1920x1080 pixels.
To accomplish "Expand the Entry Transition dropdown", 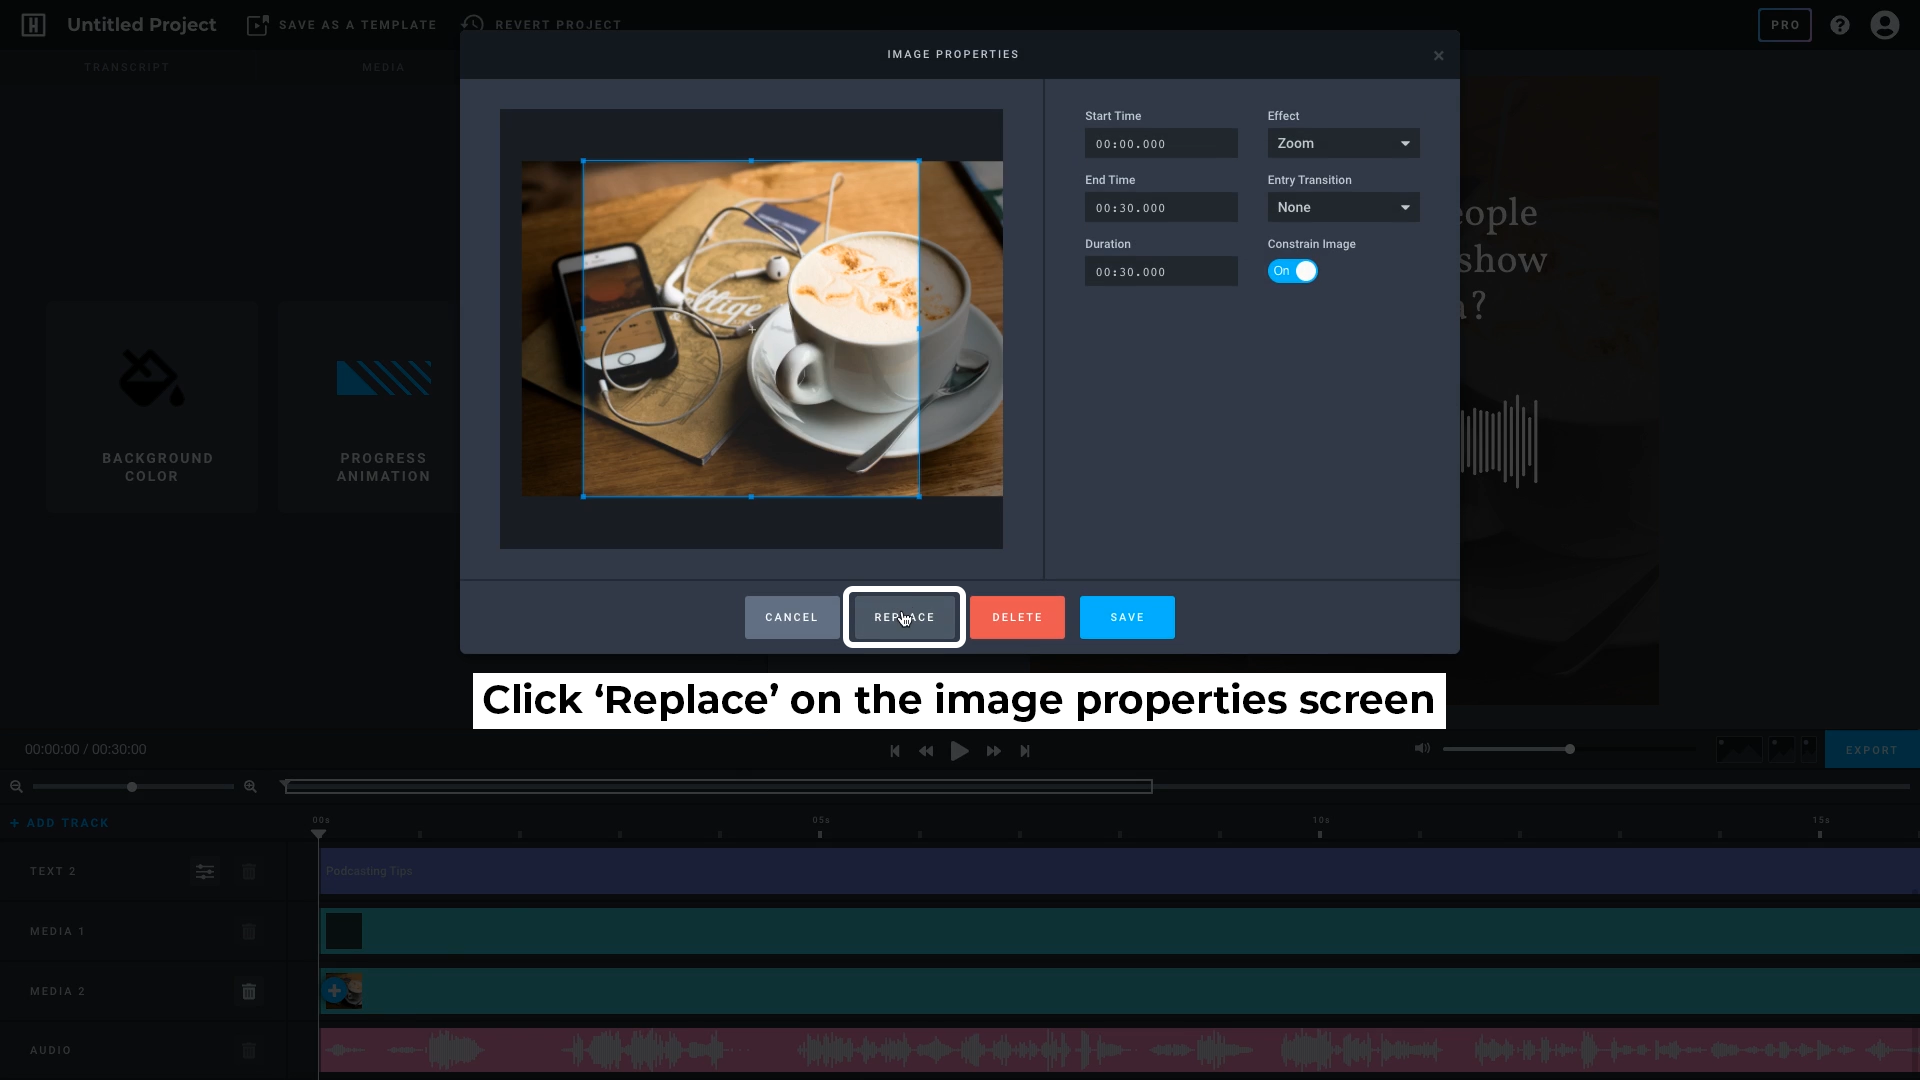I will tap(1342, 207).
